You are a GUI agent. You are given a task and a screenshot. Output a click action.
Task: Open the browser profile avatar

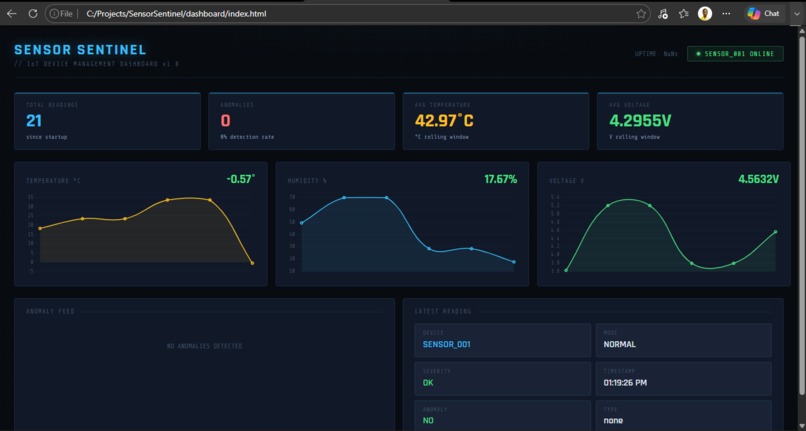[705, 14]
